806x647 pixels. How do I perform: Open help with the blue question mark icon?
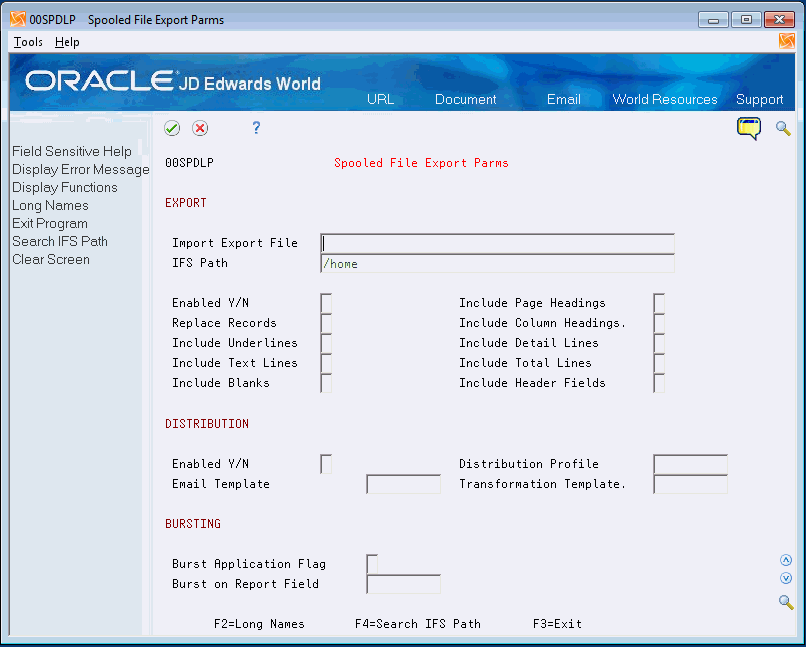[256, 127]
